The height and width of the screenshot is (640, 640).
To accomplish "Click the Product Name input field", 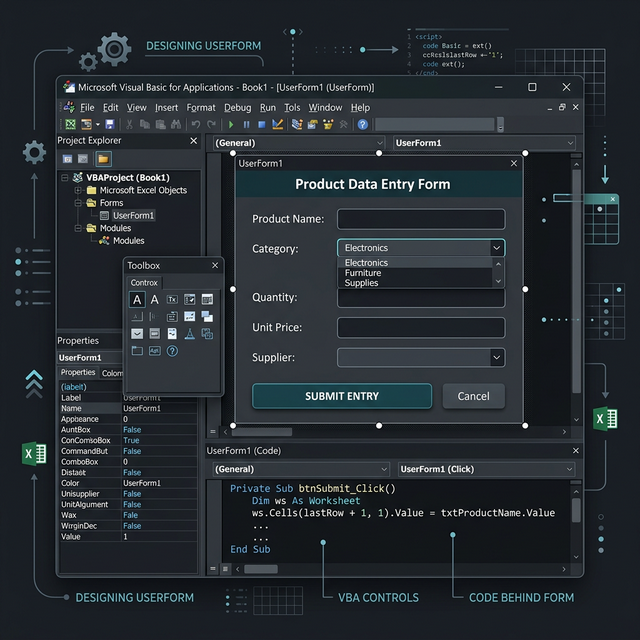I will 421,219.
